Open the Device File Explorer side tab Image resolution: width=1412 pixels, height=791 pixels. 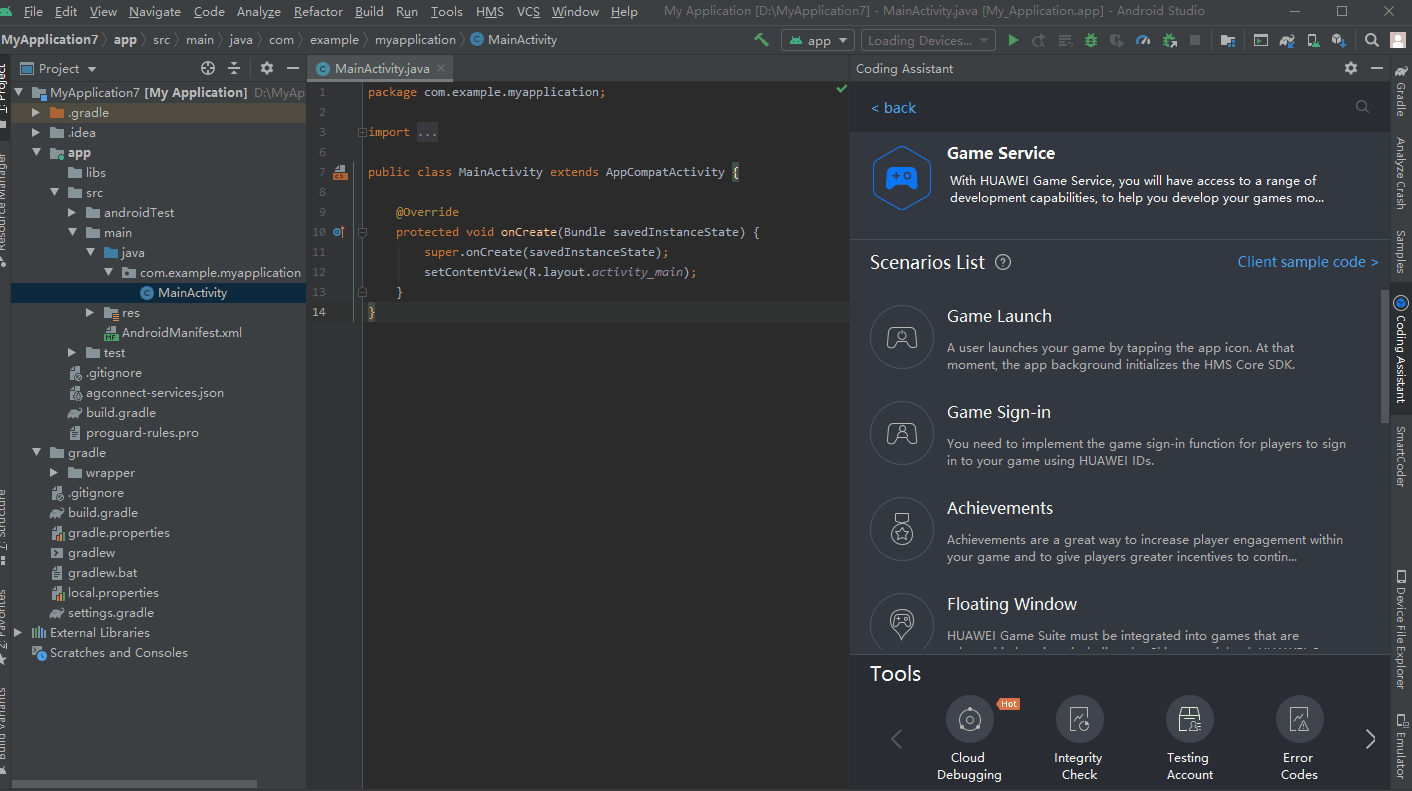tap(1400, 630)
